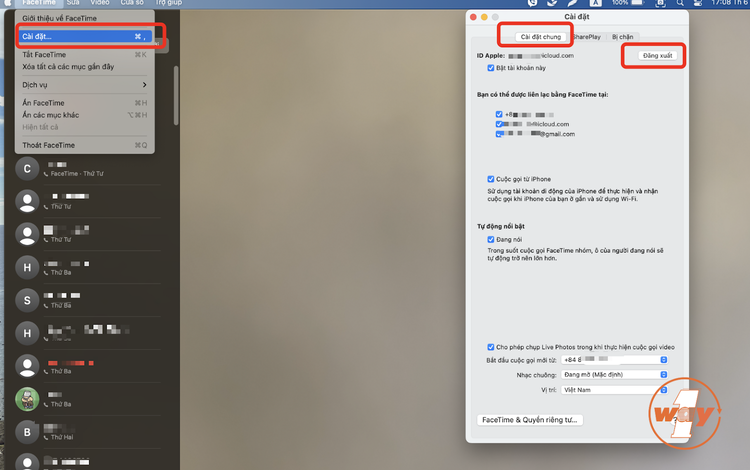The image size is (750, 470).
Task: Select the missed call with red name
Action: (88, 366)
